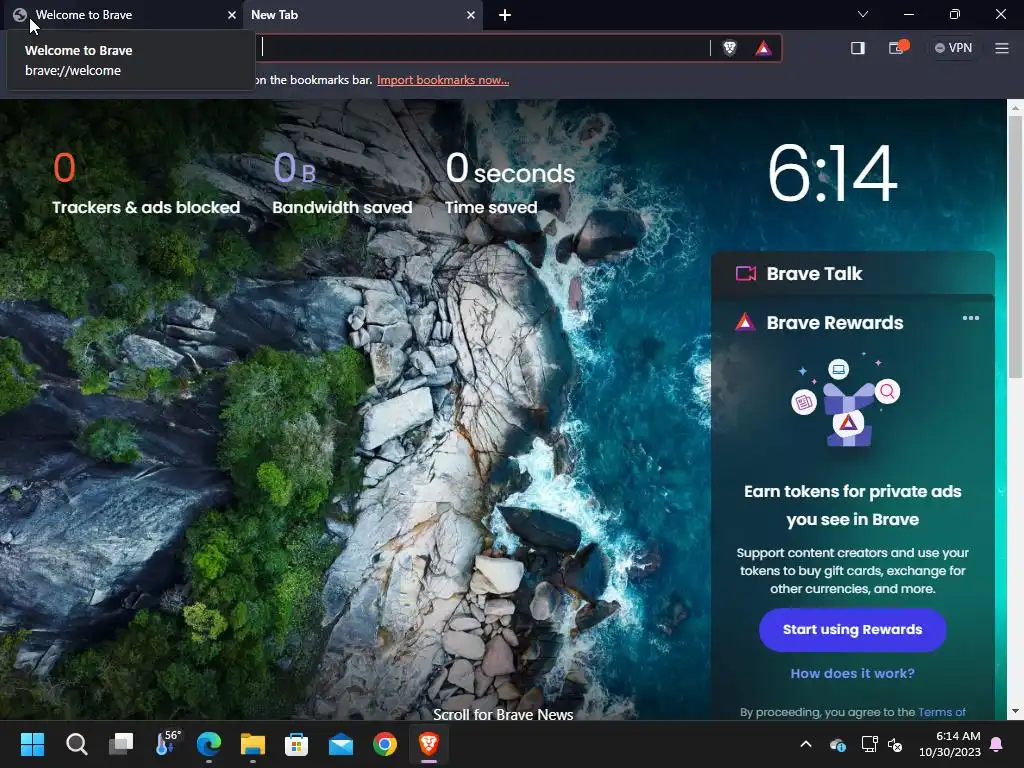Open Import bookmarks now link
The width and height of the screenshot is (1024, 768).
(x=443, y=80)
